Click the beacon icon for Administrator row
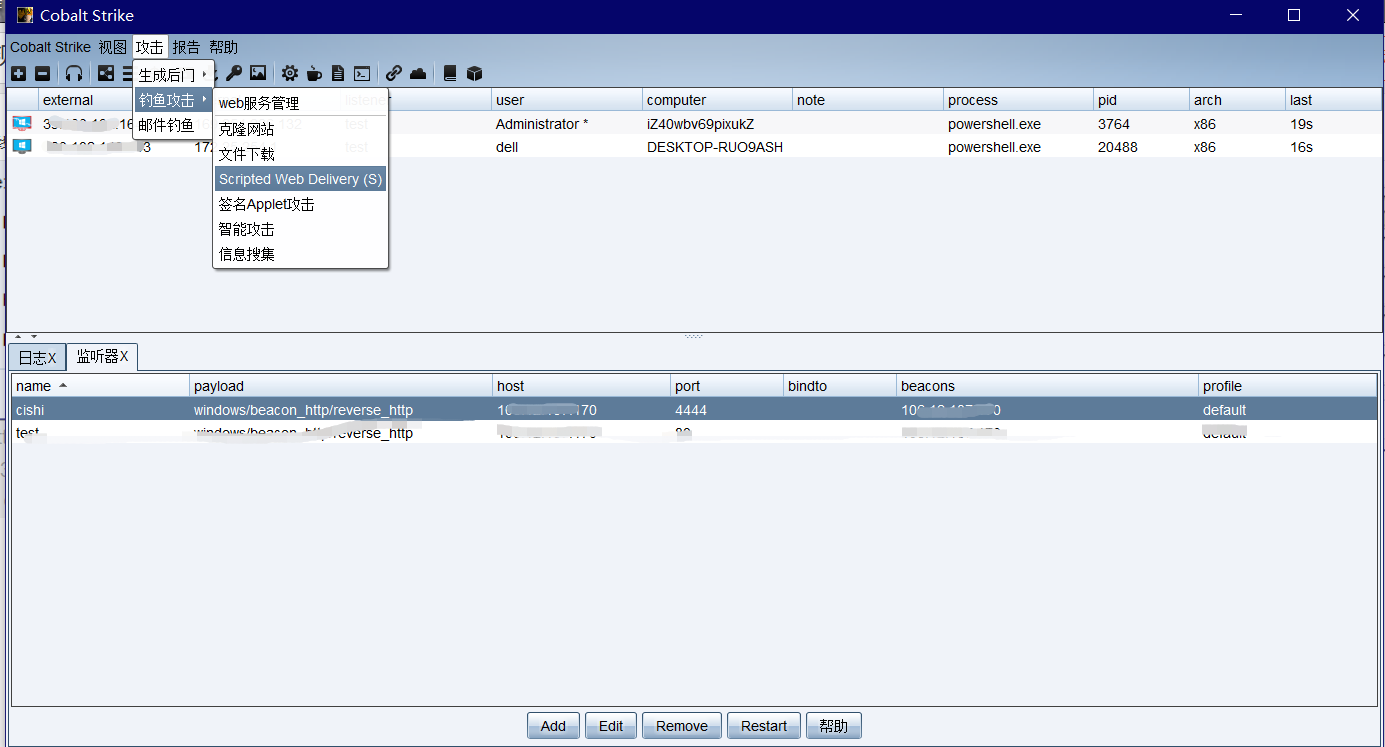The width and height of the screenshot is (1385, 747). coord(22,123)
